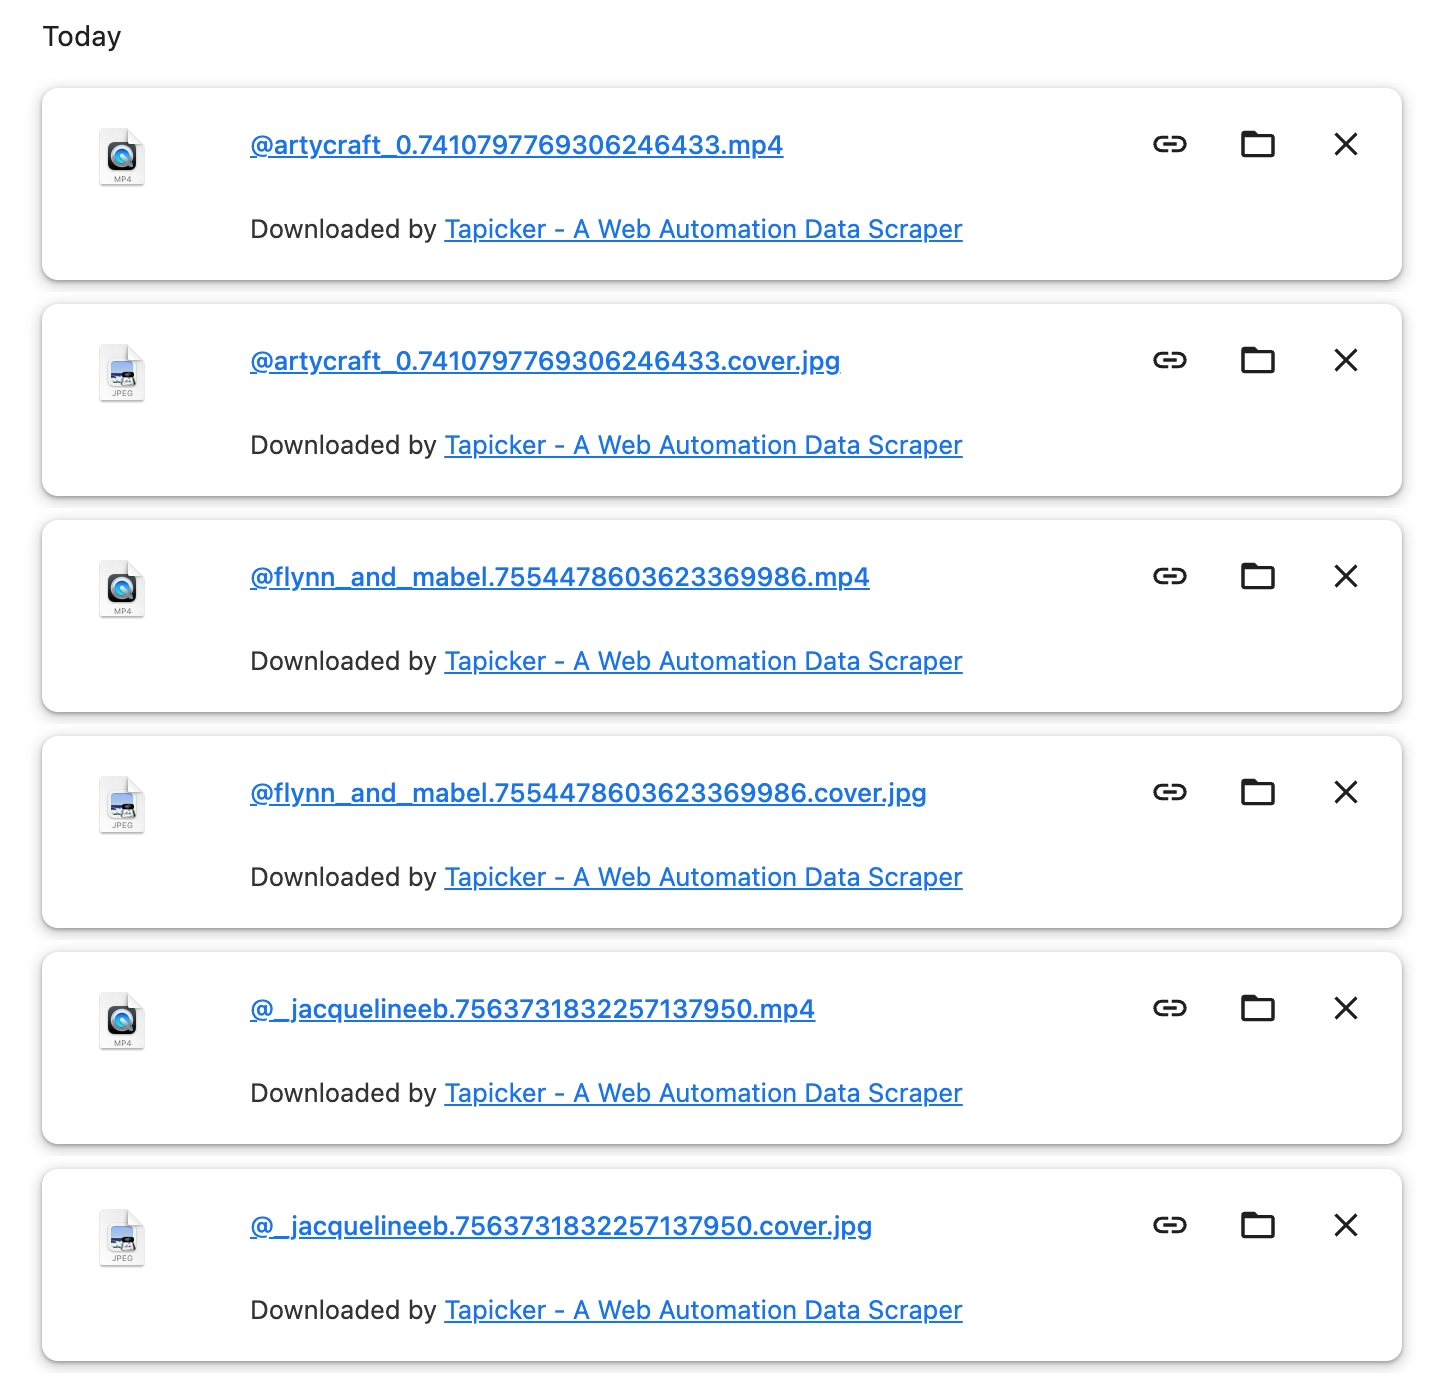Open Tapicker extension link under @artycraft_0 mp4
Screen dimensions: 1440x1400
coord(703,229)
